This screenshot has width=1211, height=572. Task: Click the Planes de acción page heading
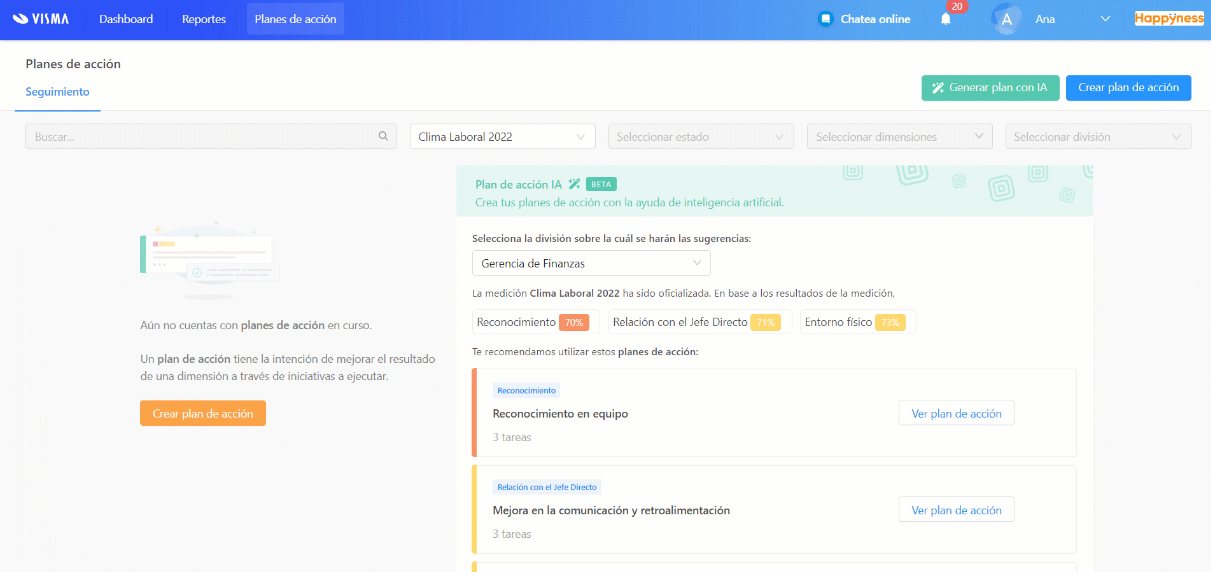point(73,64)
